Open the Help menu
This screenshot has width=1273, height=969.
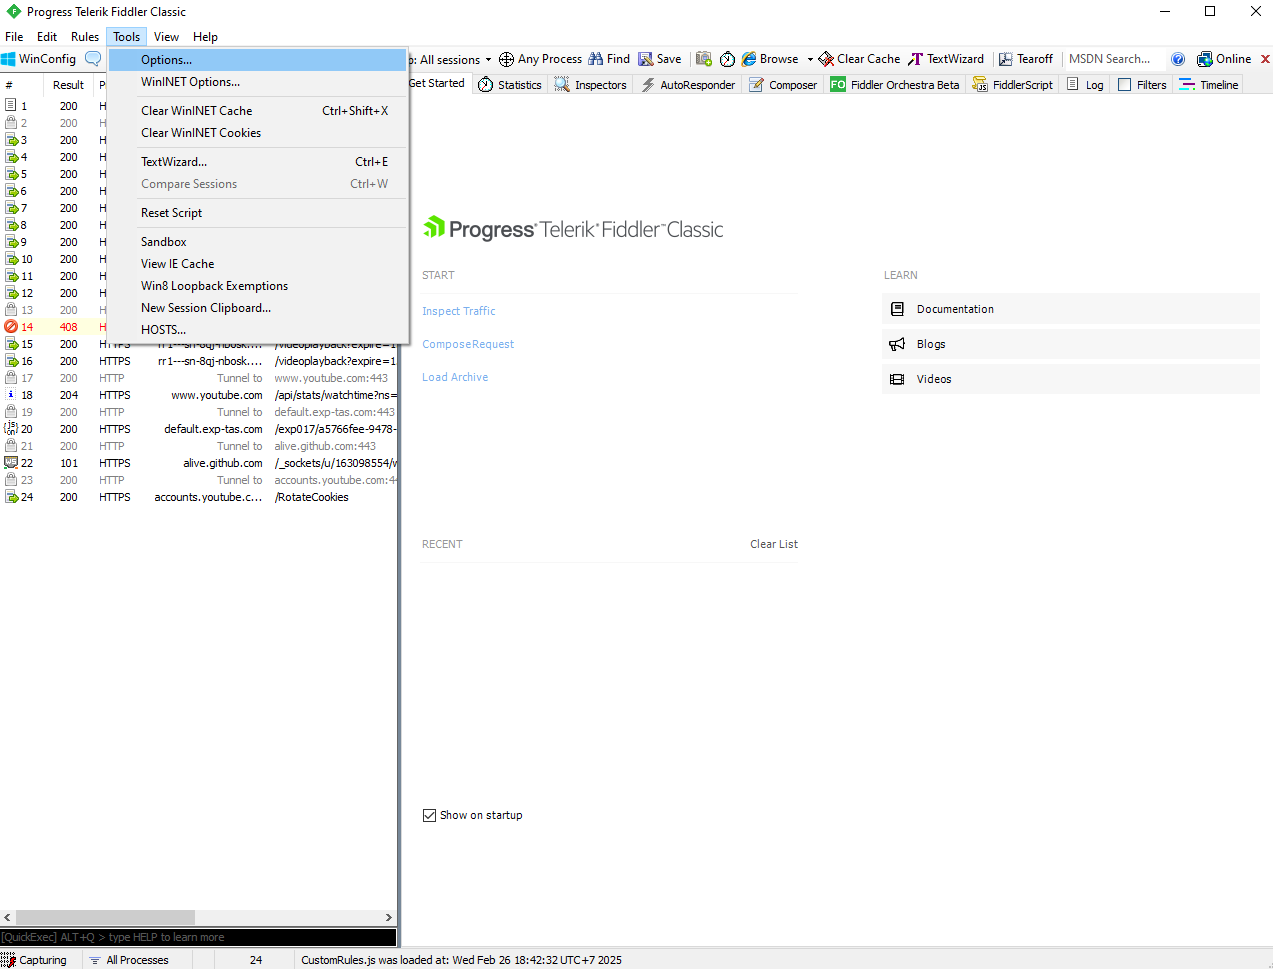[x=205, y=37]
